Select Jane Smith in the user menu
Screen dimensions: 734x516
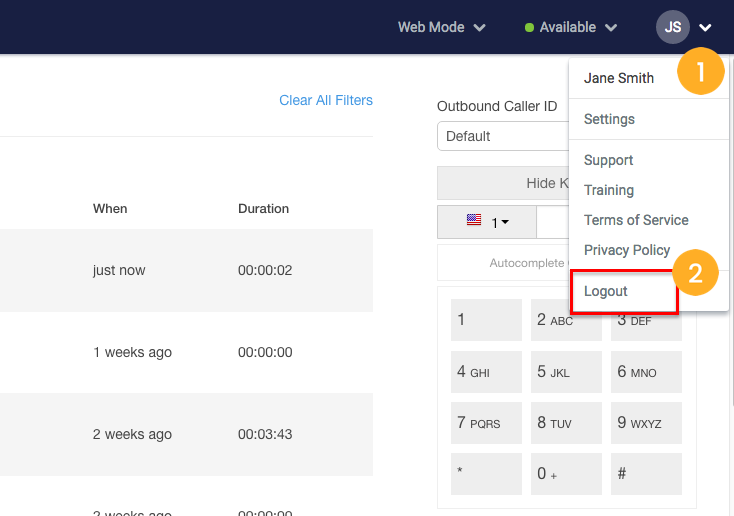[618, 78]
